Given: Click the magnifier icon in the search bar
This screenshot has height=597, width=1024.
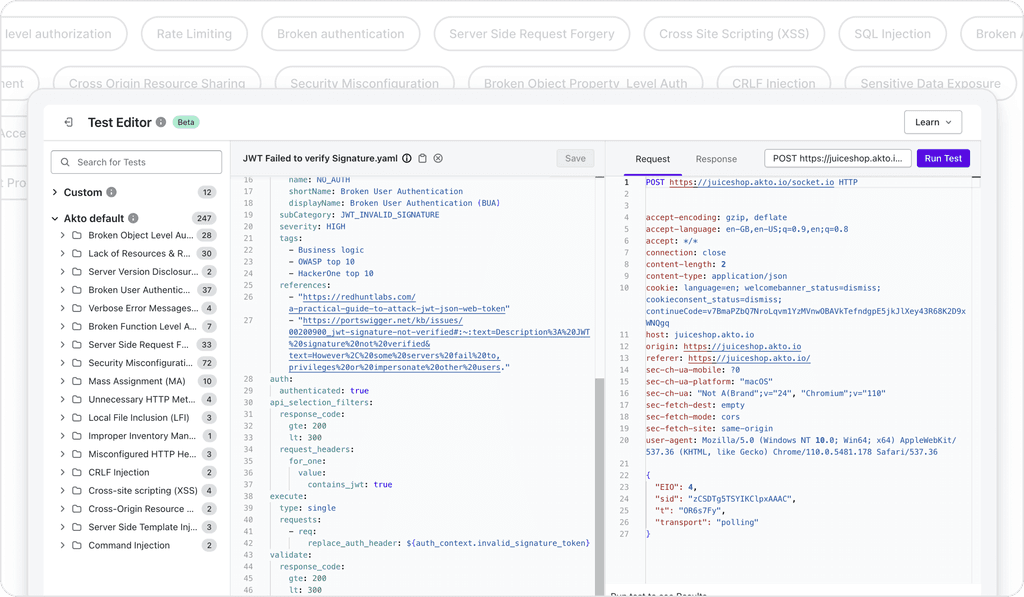Looking at the screenshot, I should click(x=66, y=161).
